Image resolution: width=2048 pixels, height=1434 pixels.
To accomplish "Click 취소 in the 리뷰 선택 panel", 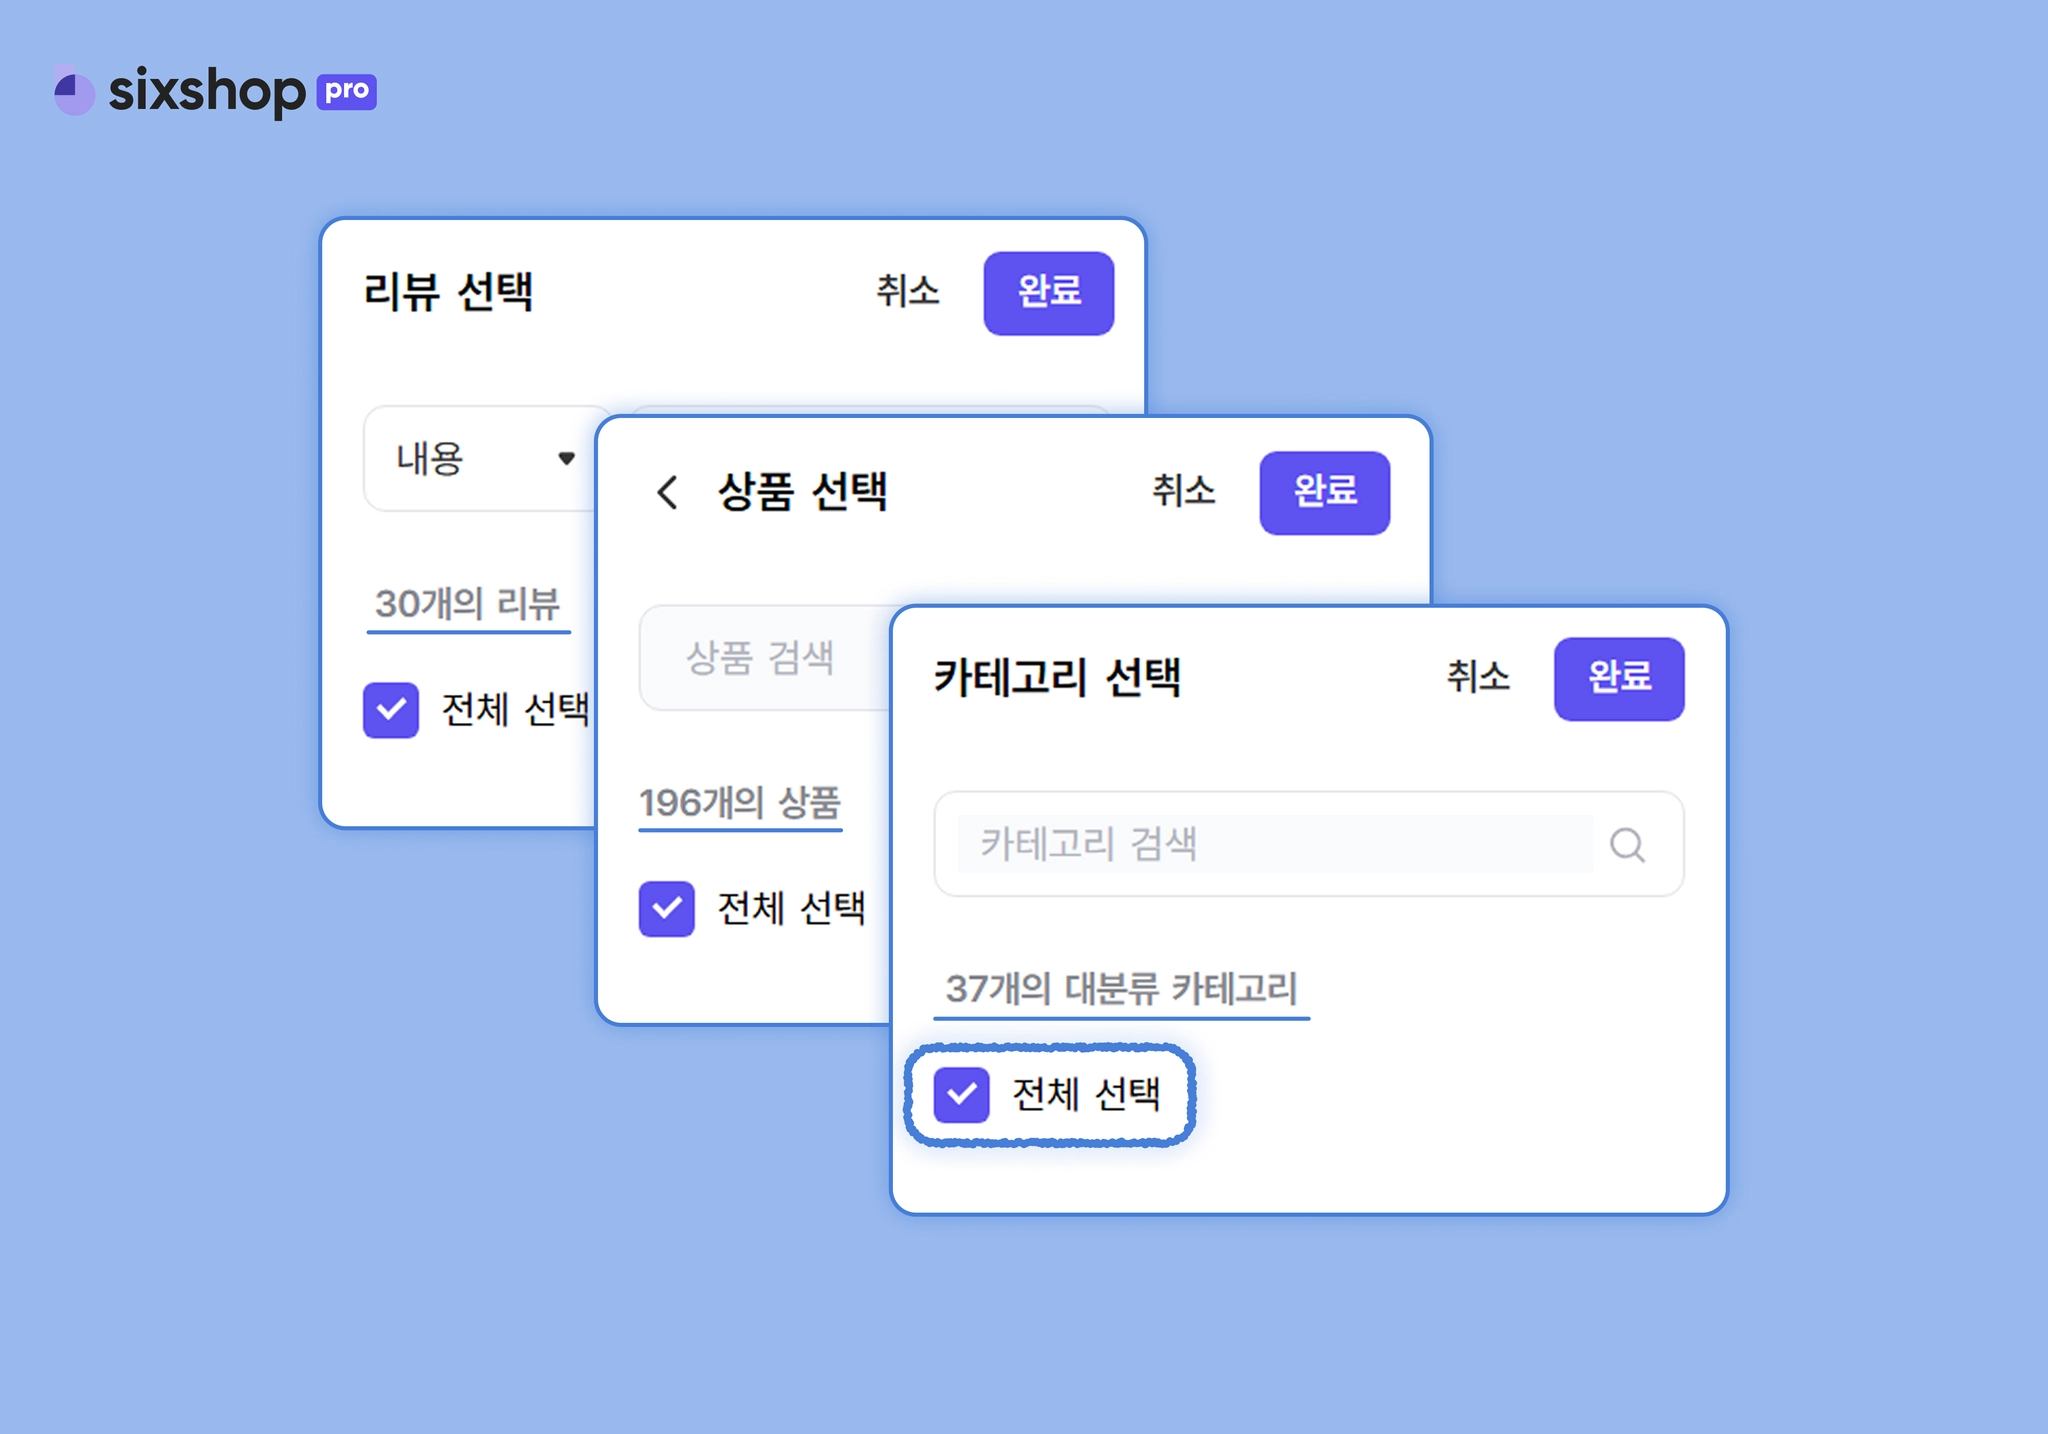I will click(908, 291).
